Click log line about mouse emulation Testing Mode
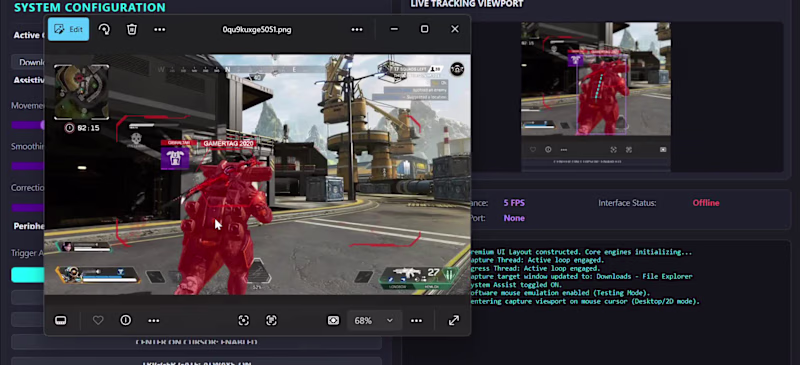Screen dimensions: 800x365 click(560, 293)
